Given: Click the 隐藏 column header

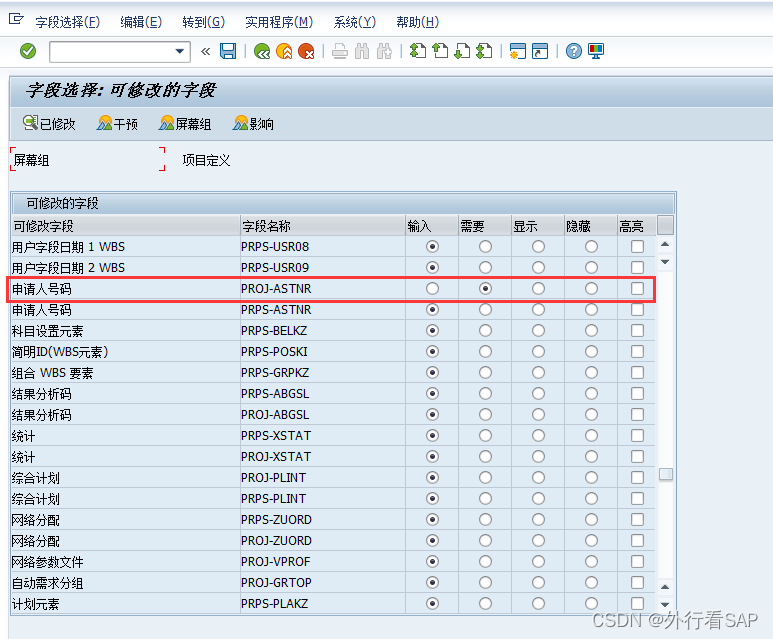Looking at the screenshot, I should pos(591,226).
